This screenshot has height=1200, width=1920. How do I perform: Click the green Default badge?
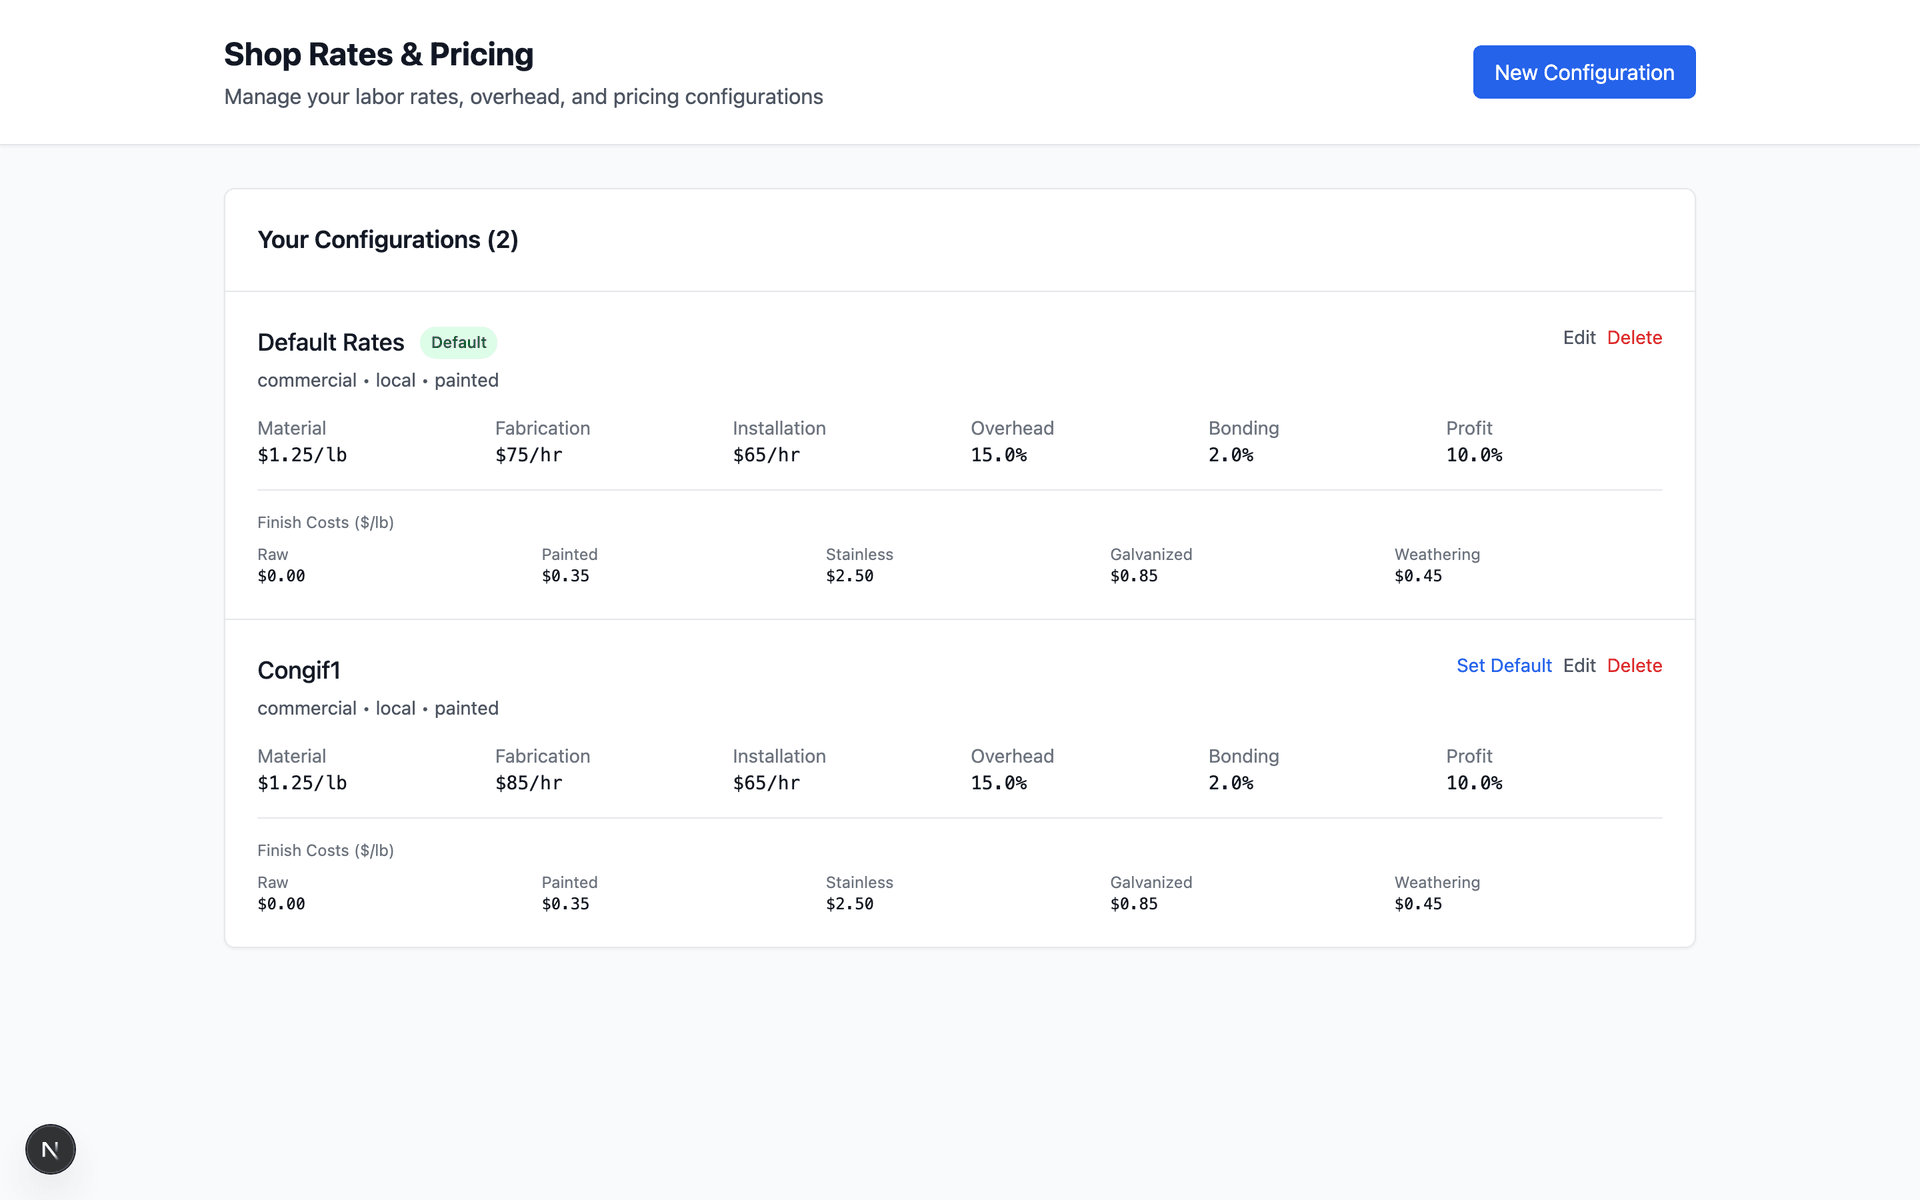[x=458, y=343]
